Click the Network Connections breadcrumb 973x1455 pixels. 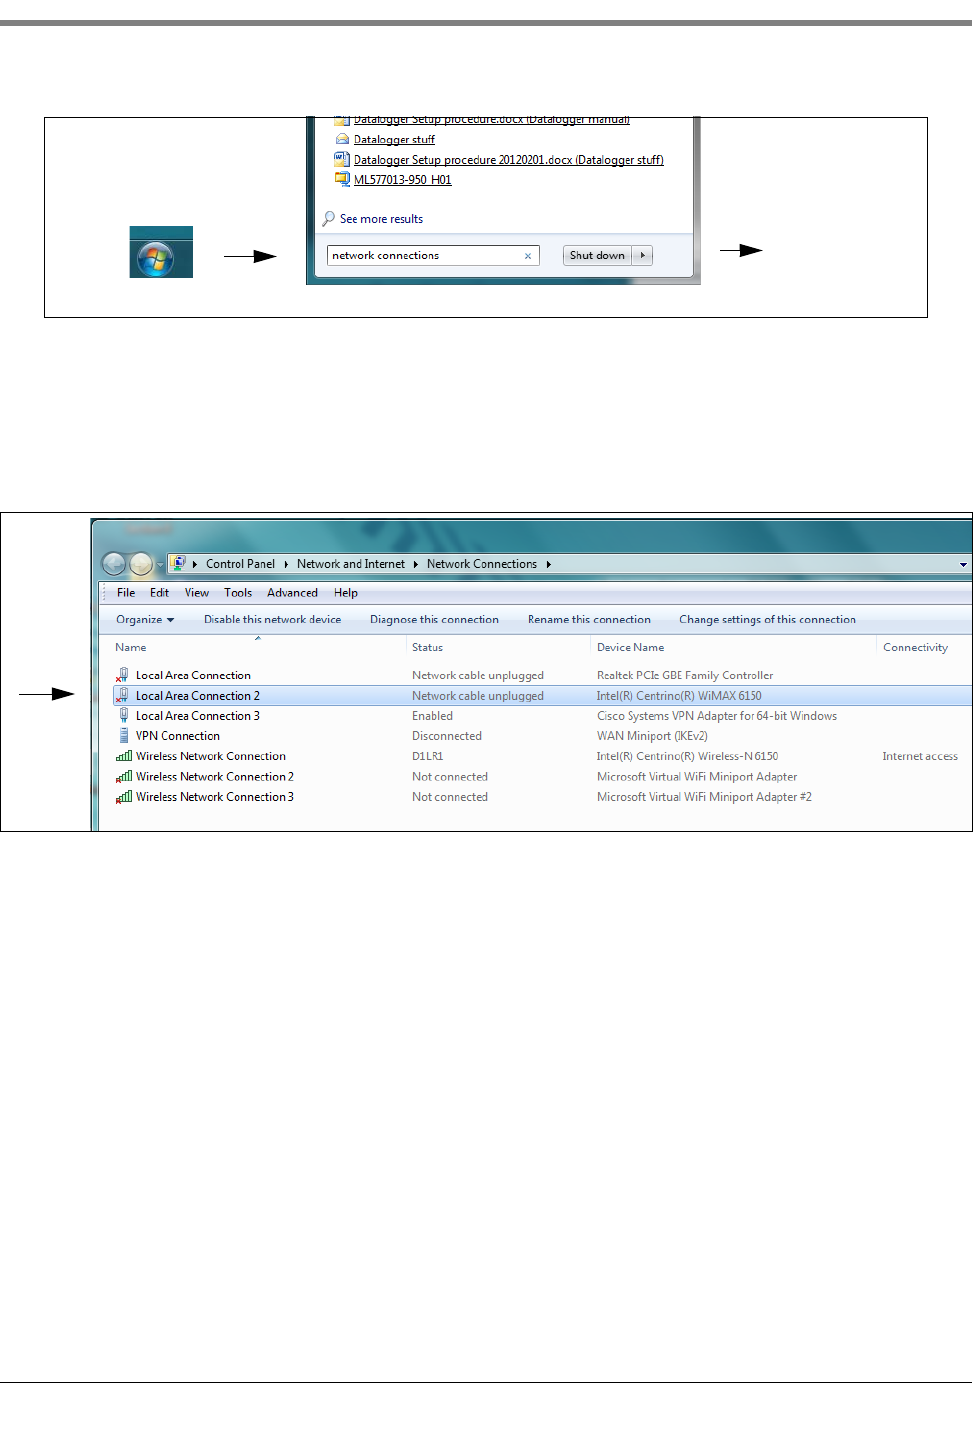pyautogui.click(x=481, y=564)
